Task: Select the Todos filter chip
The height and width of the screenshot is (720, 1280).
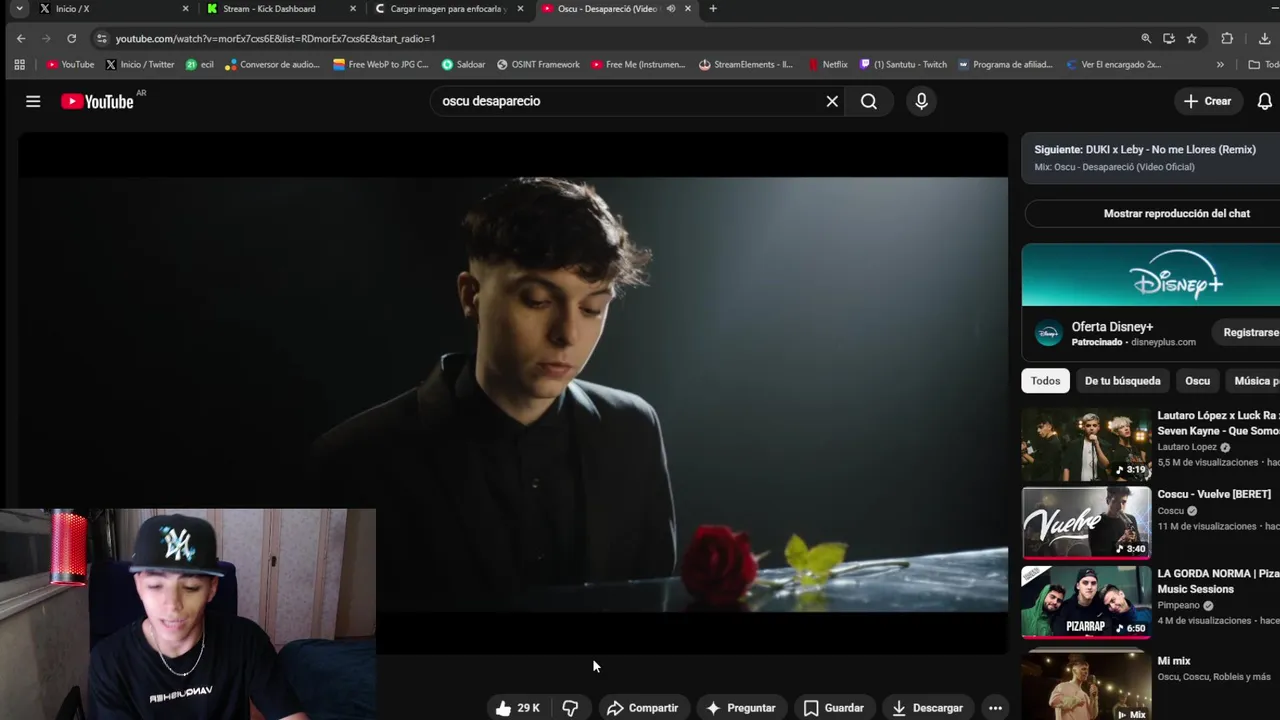Action: click(1045, 381)
